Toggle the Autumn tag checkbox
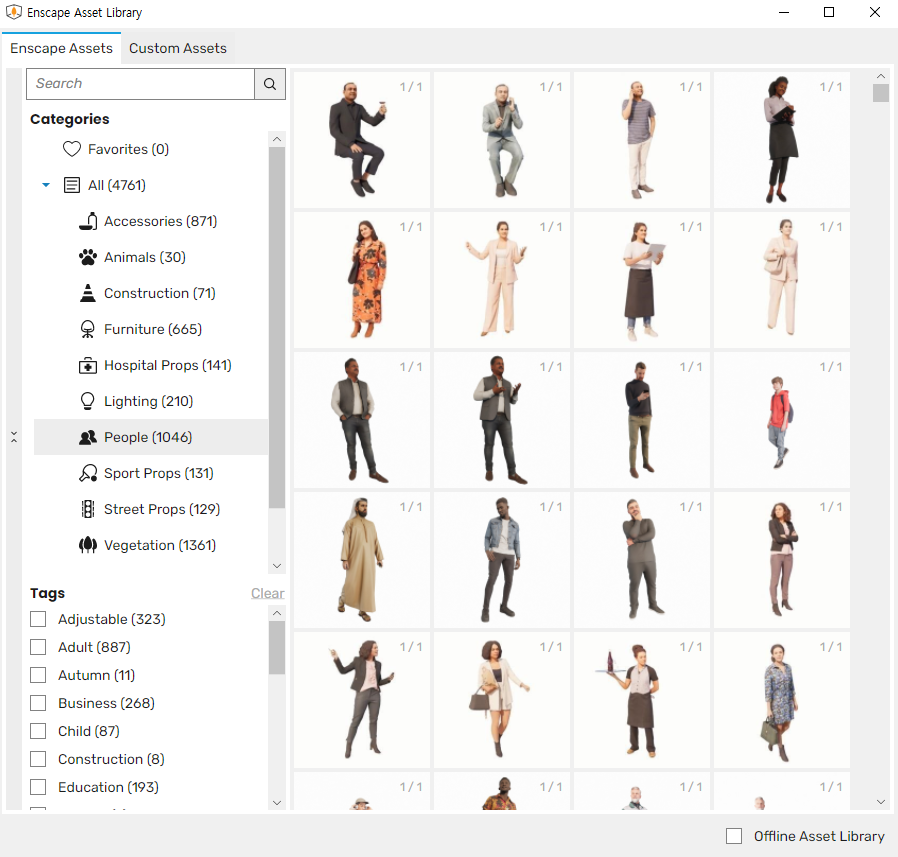 [x=38, y=675]
